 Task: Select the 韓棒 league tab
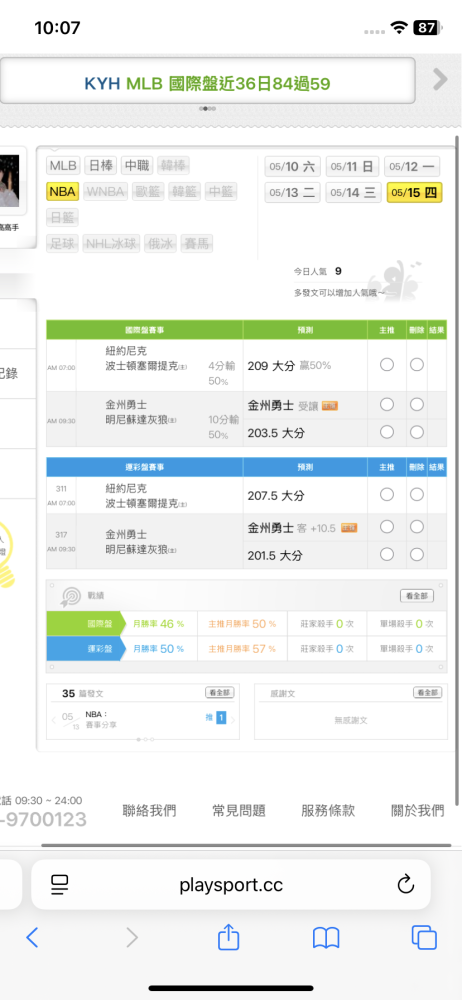[x=174, y=166]
